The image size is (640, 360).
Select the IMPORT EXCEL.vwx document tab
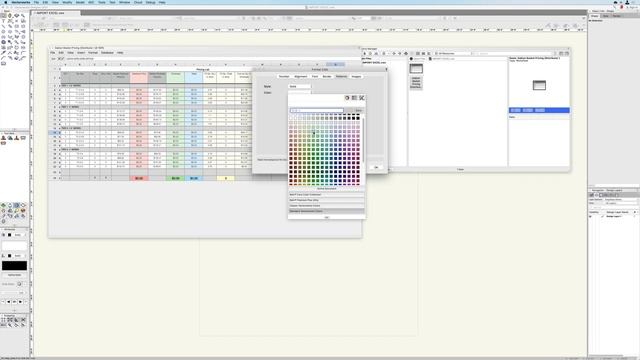click(x=56, y=13)
